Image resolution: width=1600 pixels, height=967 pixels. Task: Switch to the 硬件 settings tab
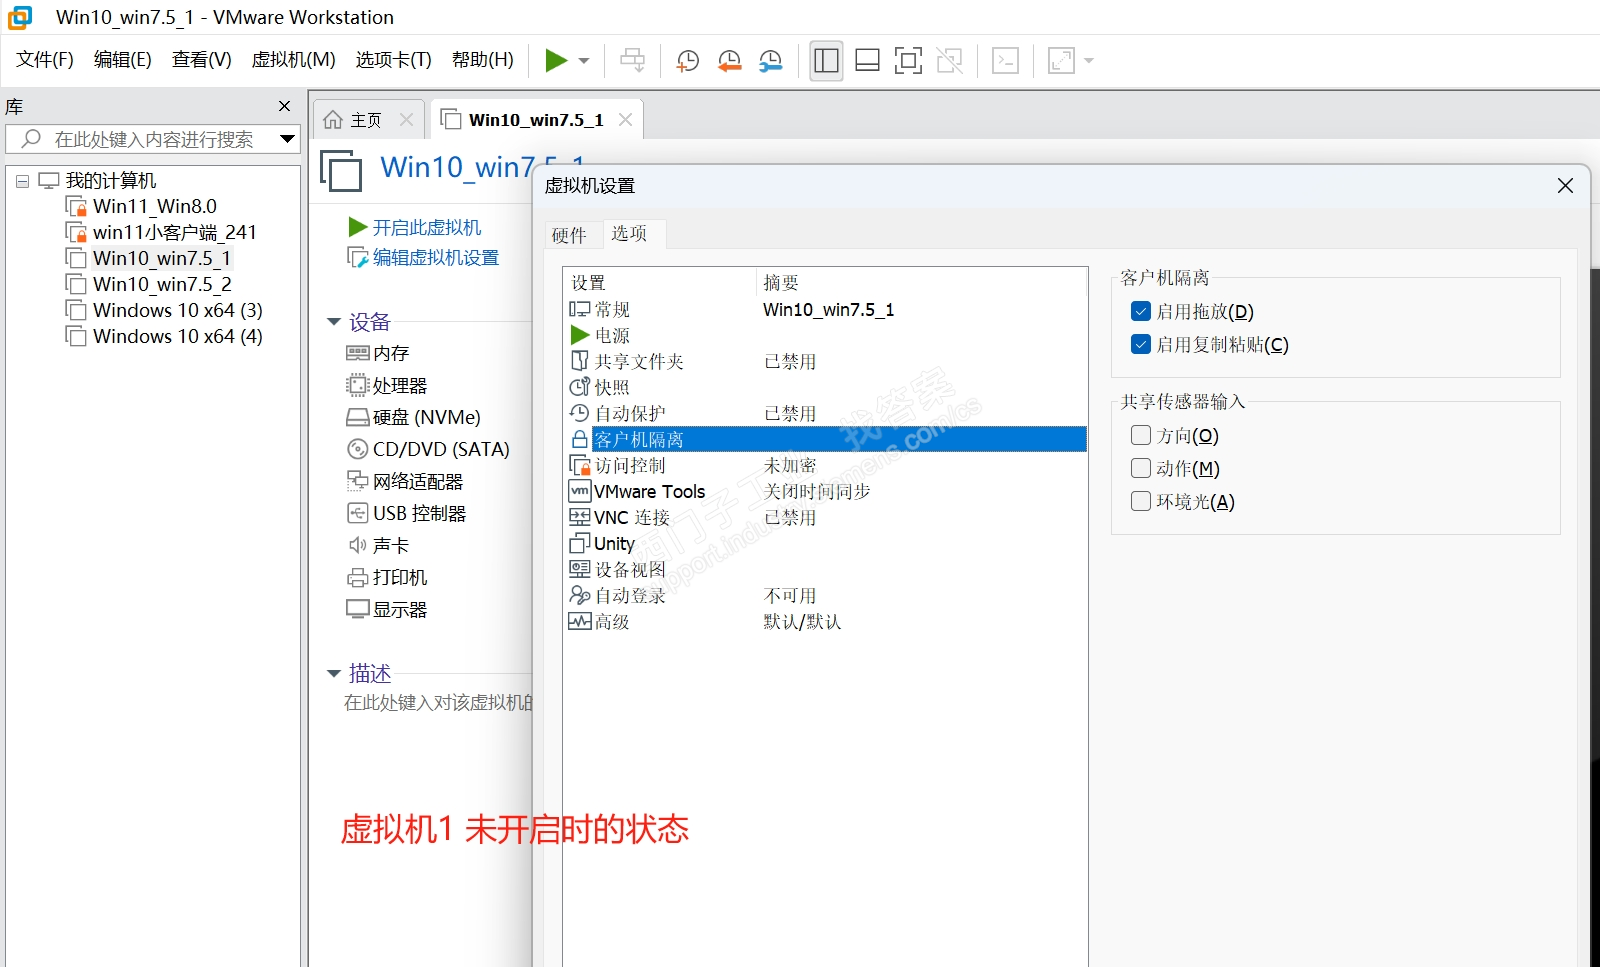coord(569,235)
